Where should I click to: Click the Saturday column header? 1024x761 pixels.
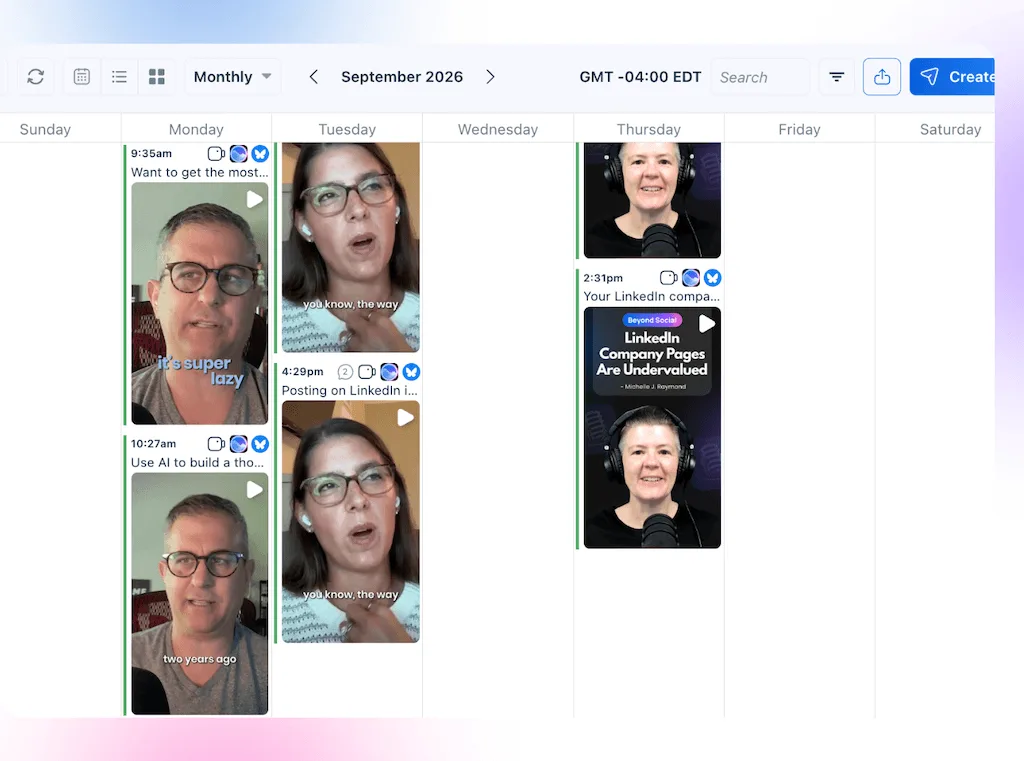(x=950, y=129)
